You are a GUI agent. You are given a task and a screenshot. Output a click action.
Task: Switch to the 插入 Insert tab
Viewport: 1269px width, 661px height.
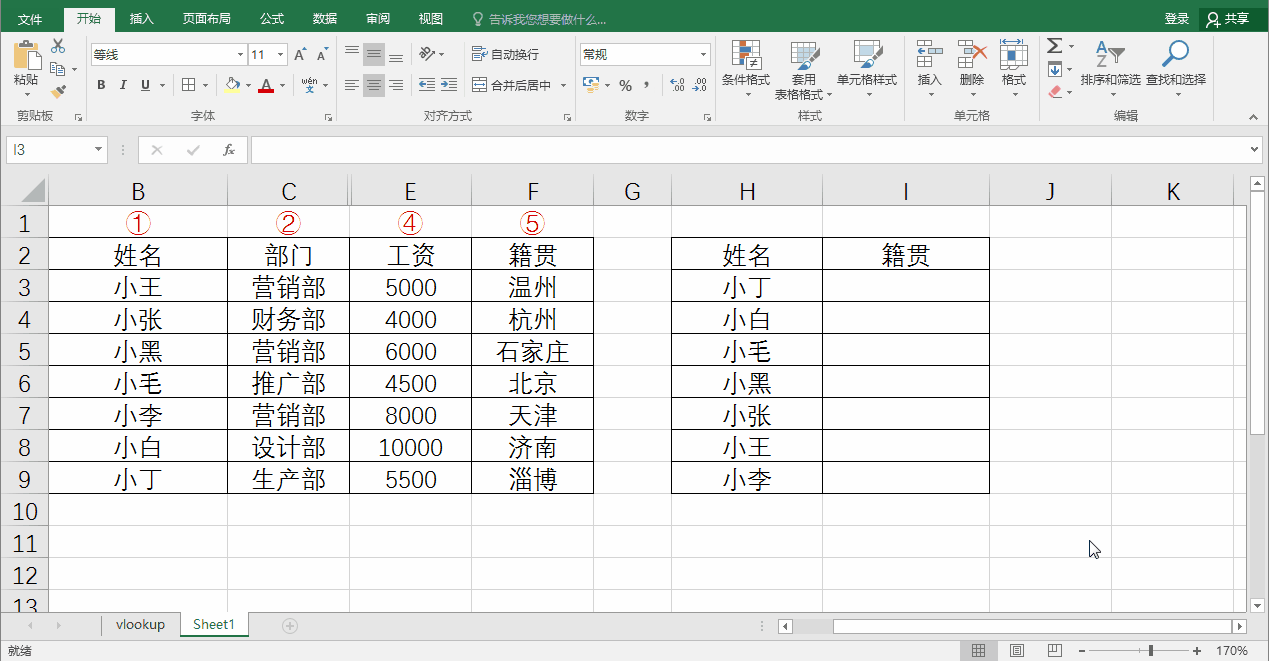142,19
